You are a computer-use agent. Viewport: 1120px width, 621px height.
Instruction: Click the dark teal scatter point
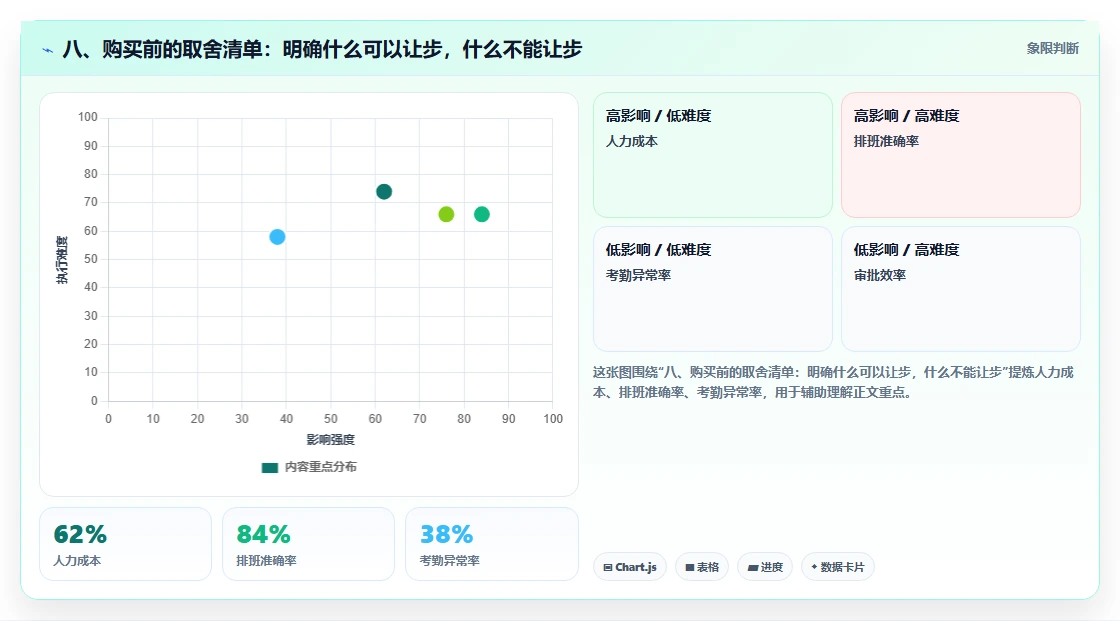pos(384,192)
